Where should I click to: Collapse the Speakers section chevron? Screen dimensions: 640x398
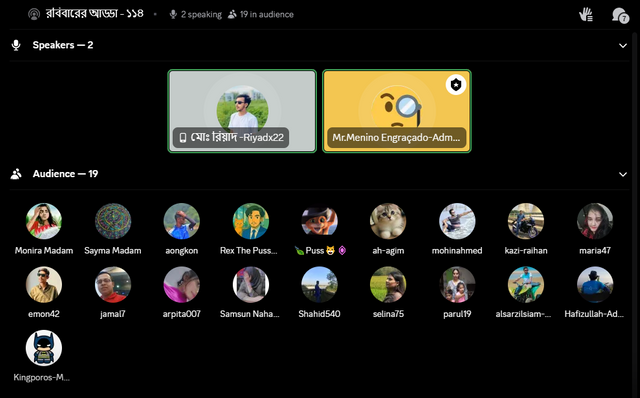622,45
